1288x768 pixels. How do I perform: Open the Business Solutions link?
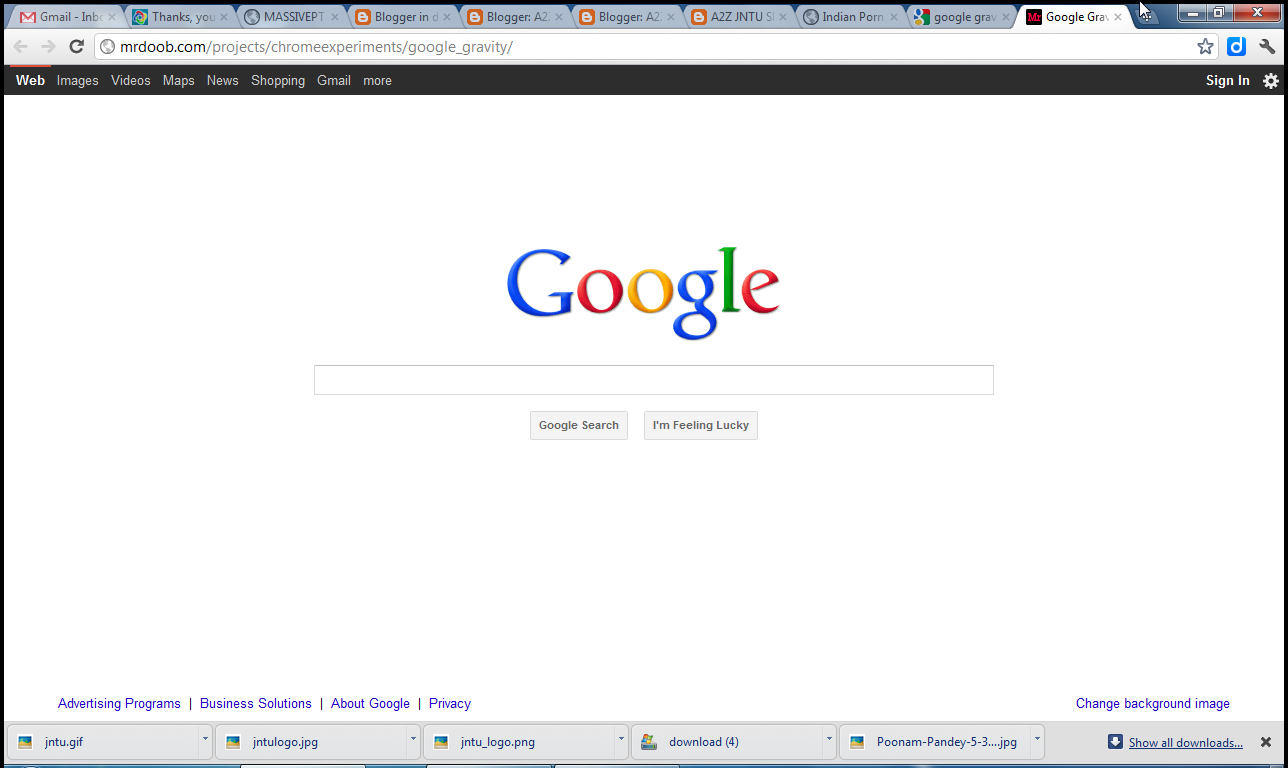pyautogui.click(x=256, y=704)
